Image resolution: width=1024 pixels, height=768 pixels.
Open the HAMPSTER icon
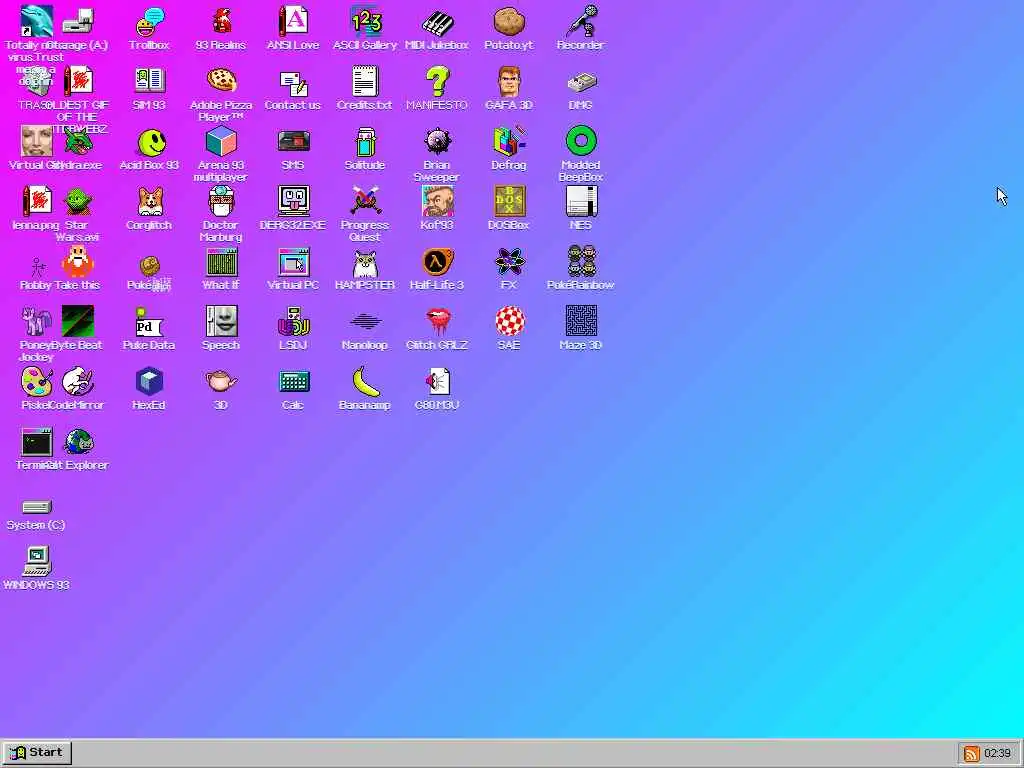tap(365, 263)
